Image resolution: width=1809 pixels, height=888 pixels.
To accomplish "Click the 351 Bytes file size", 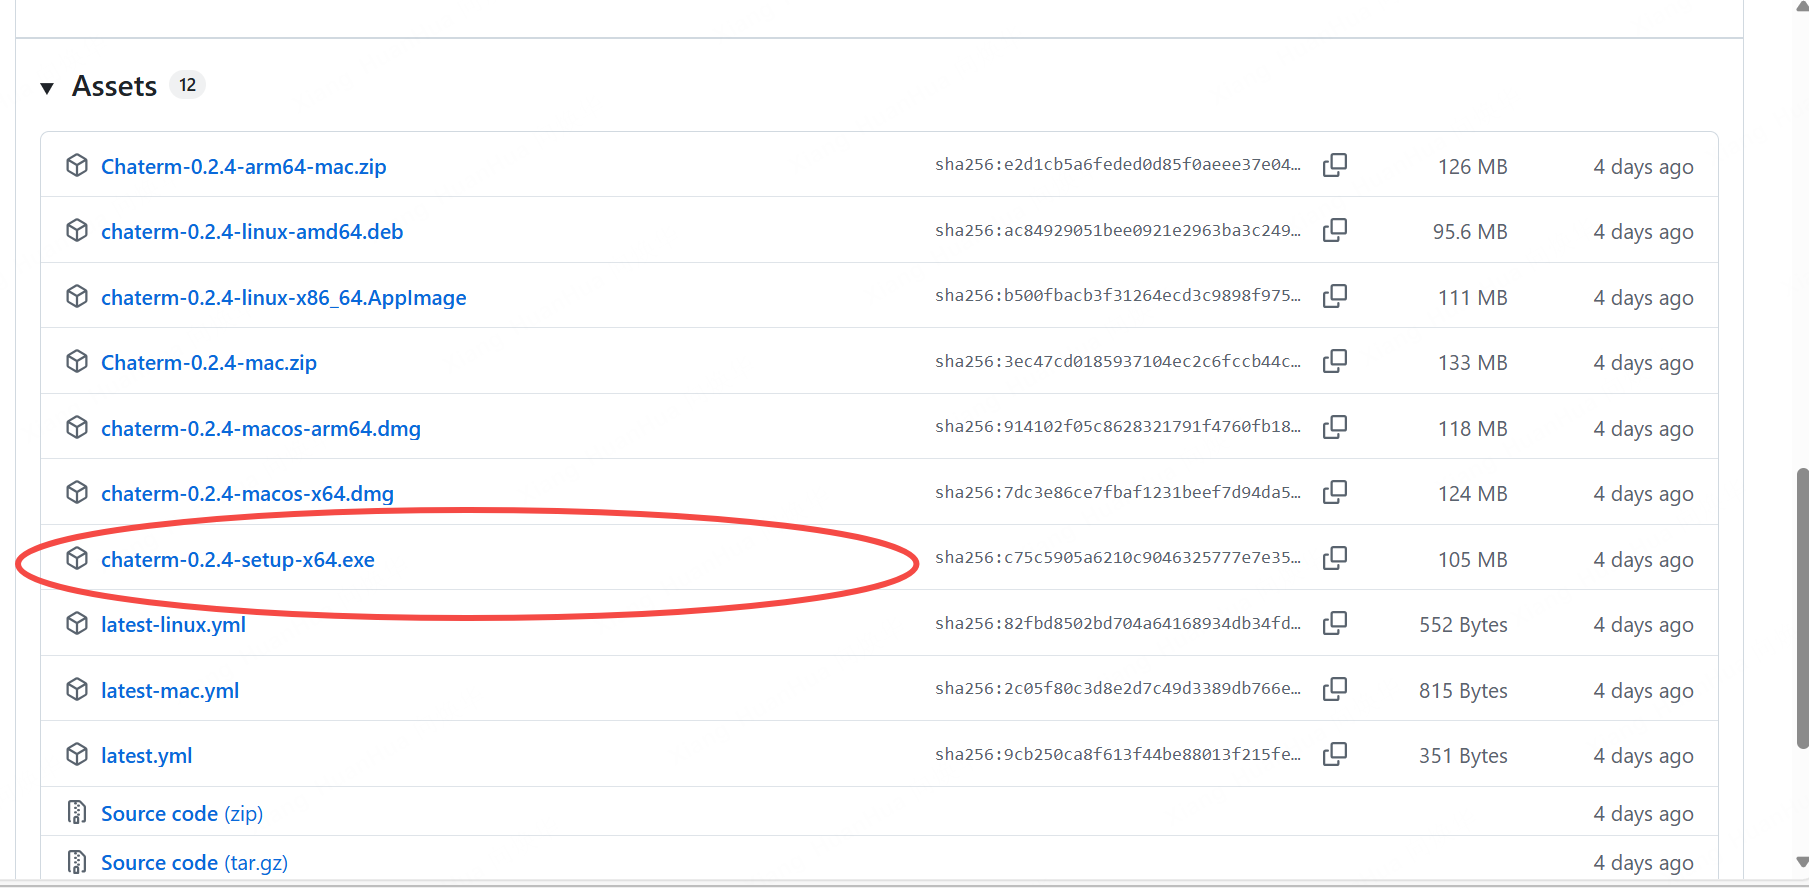I will point(1463,756).
